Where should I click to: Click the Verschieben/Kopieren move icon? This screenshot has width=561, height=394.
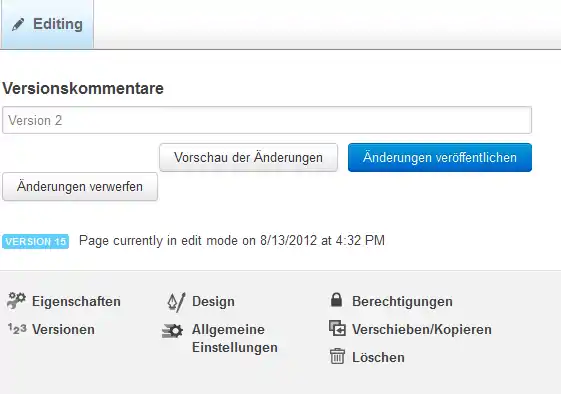click(x=337, y=328)
